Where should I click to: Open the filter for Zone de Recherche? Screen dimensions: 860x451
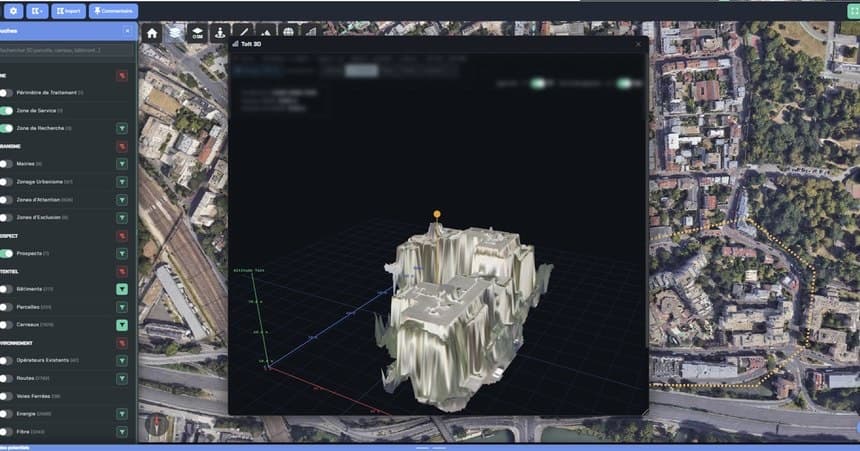pyautogui.click(x=122, y=128)
